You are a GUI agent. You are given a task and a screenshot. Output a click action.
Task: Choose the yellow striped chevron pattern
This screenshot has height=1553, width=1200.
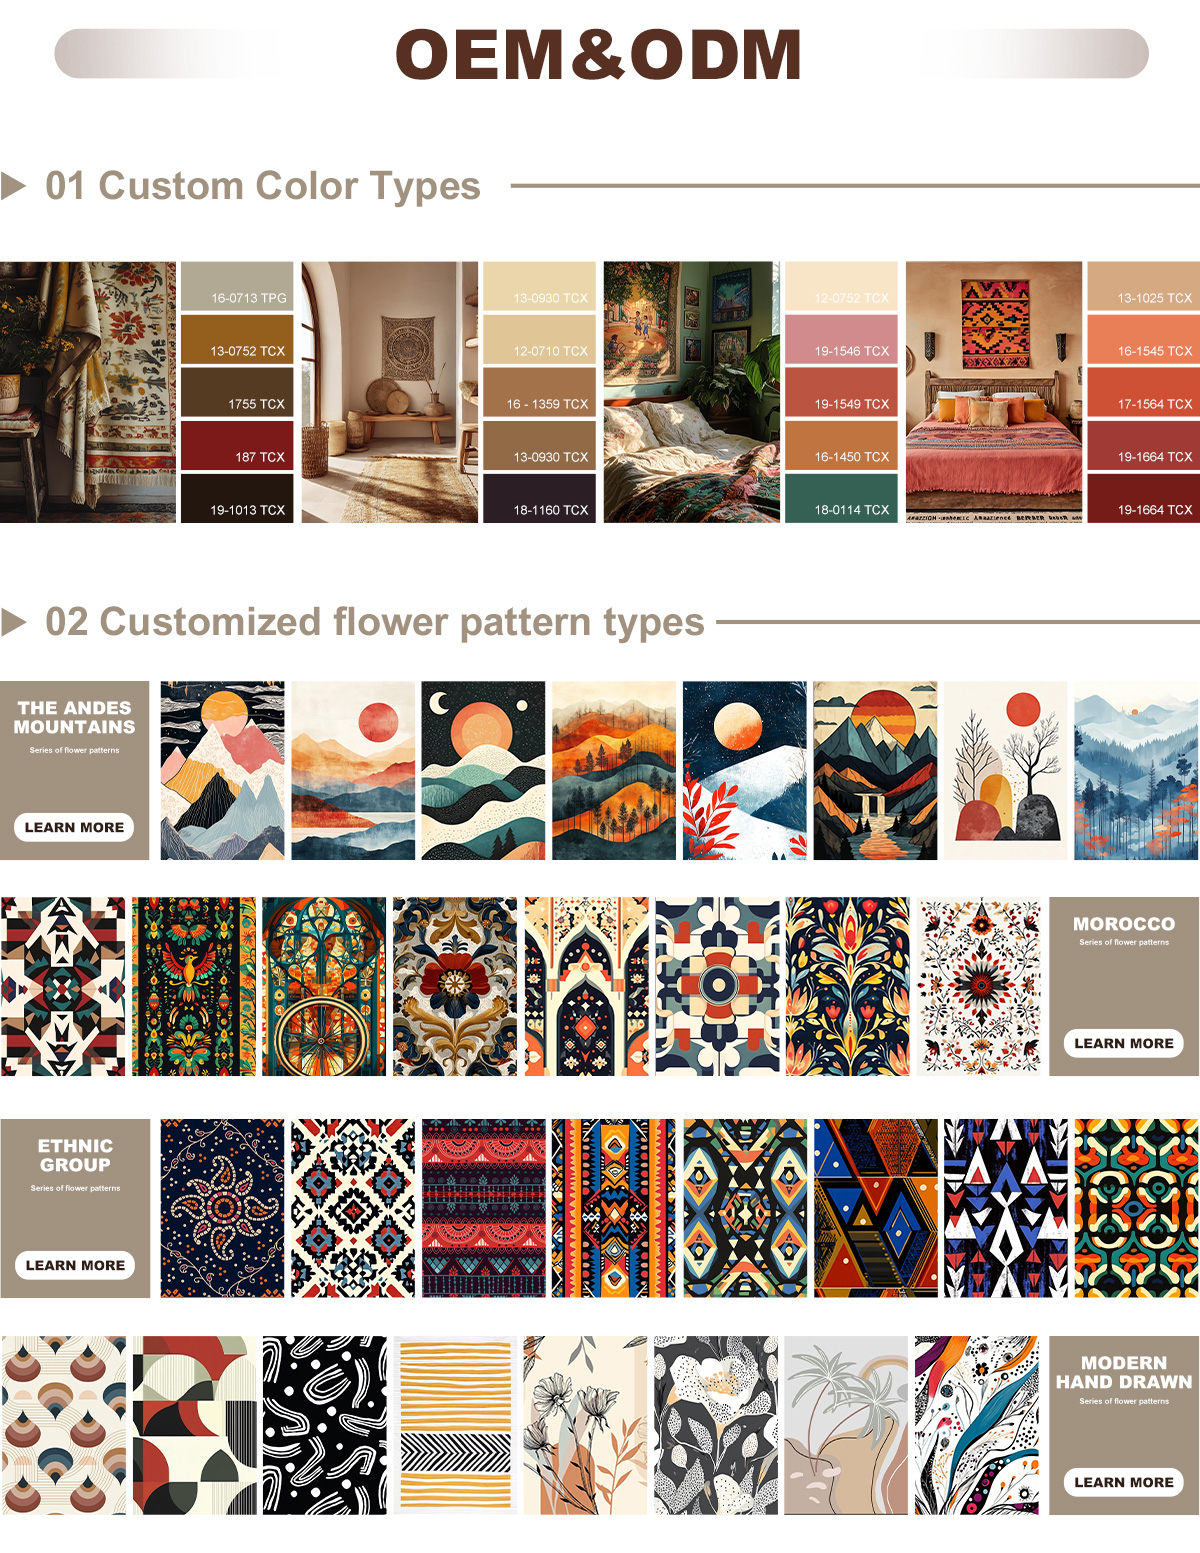pos(455,1425)
